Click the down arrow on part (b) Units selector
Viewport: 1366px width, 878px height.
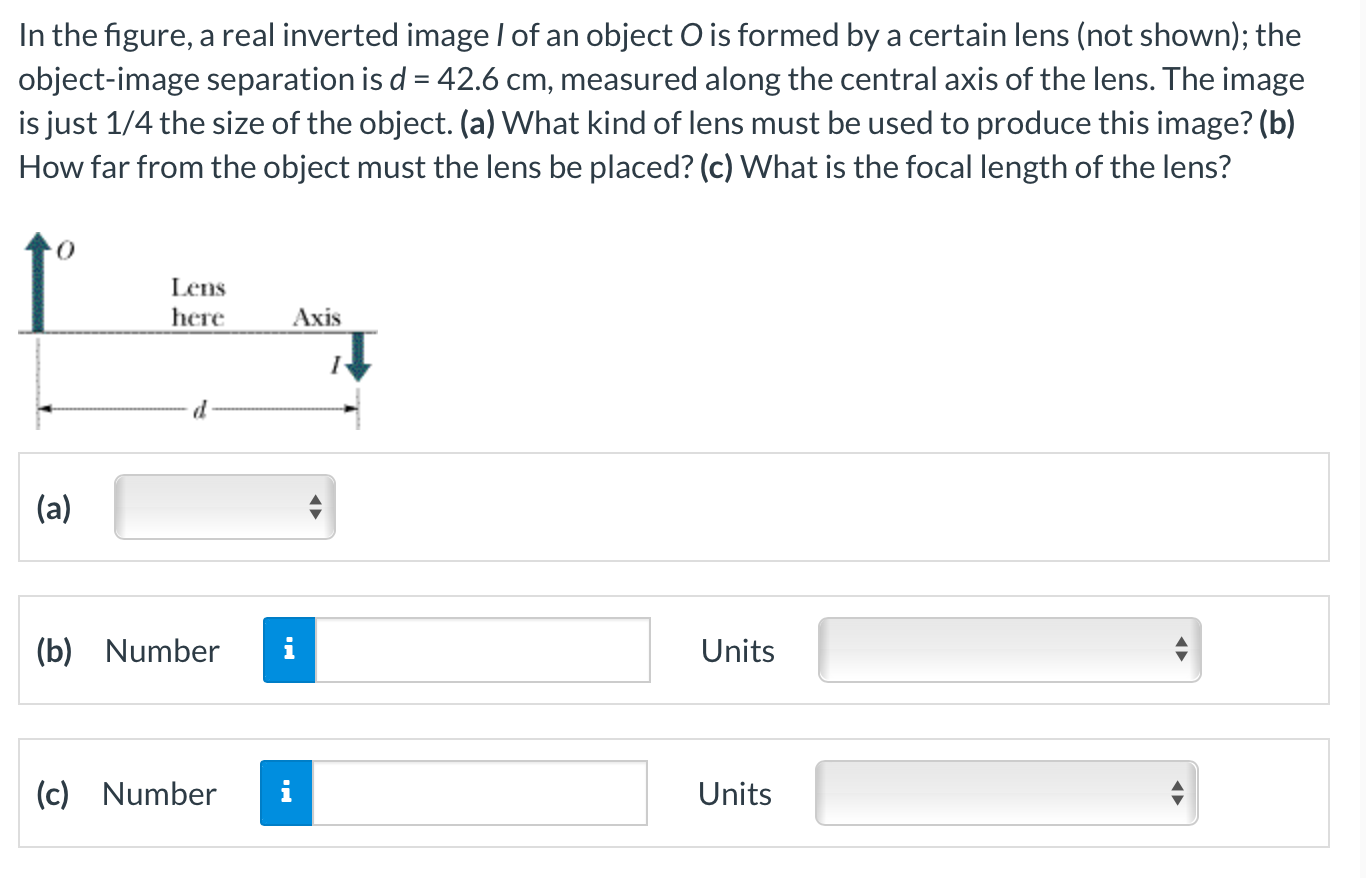coord(1180,656)
